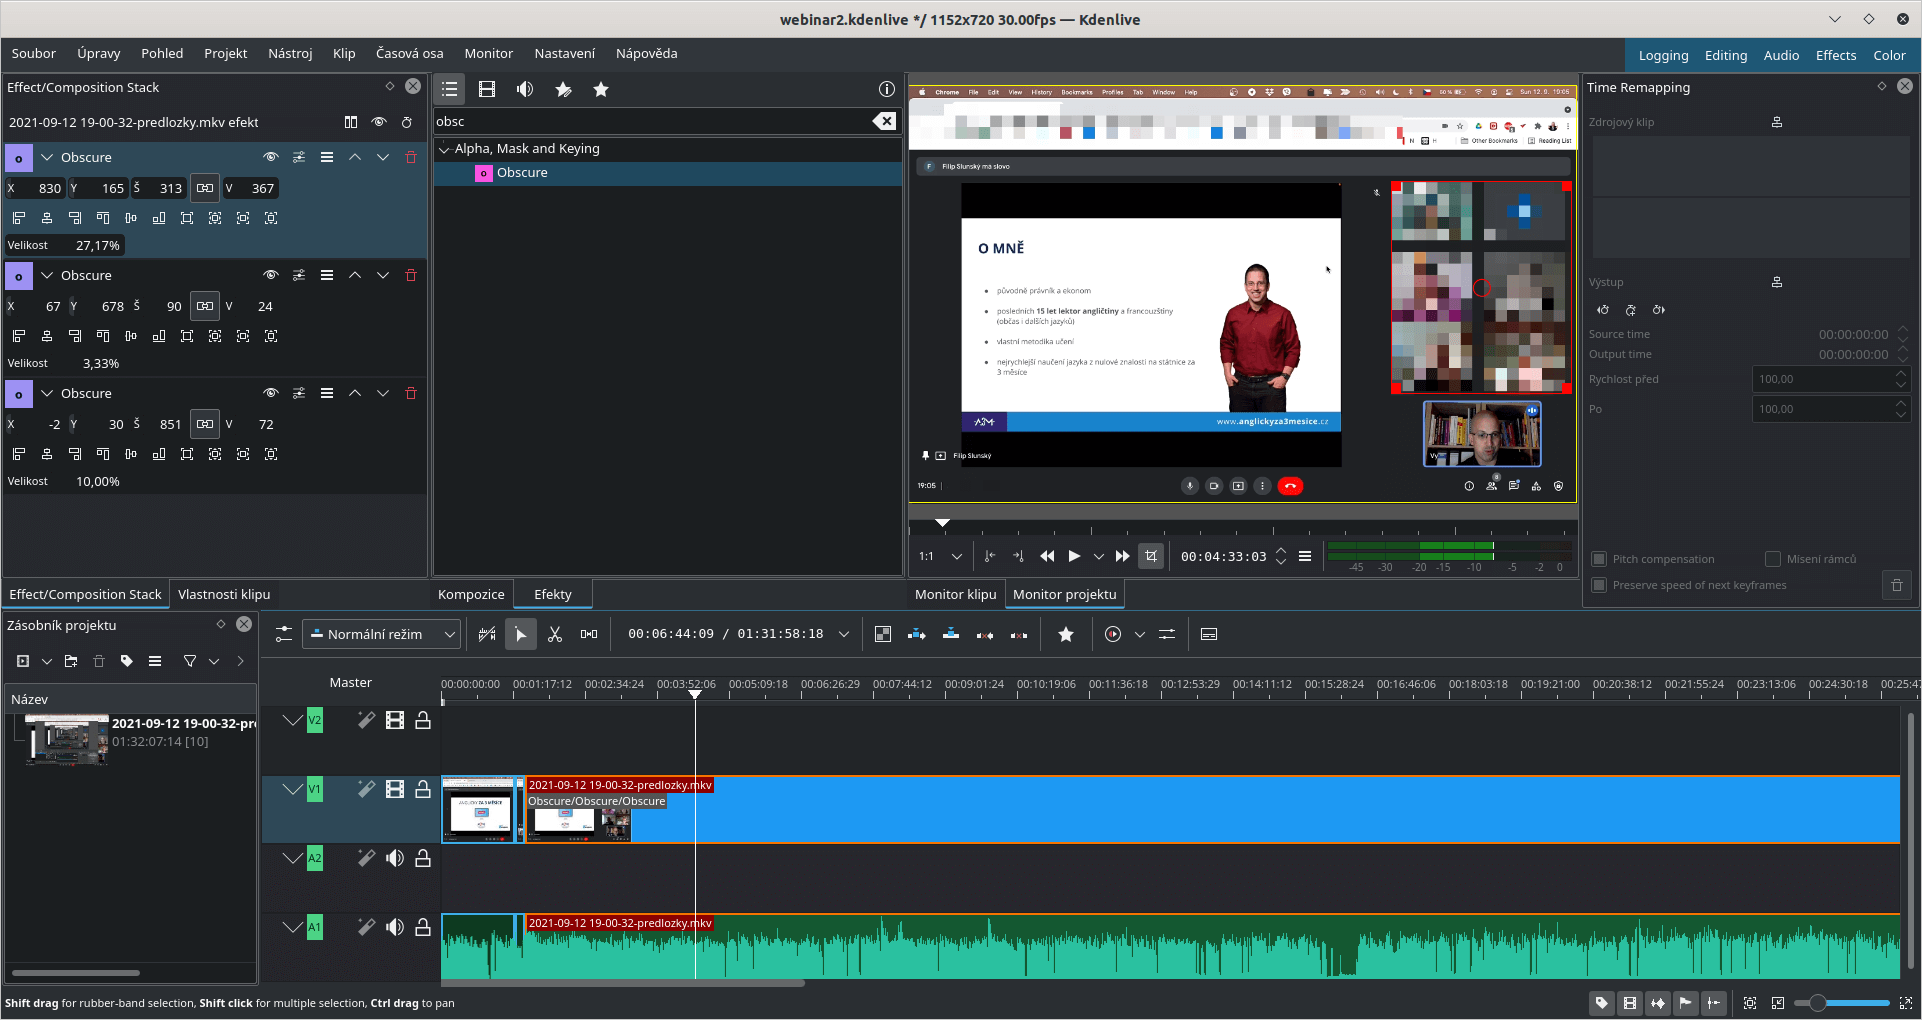Switch to the Editing workspace layout

1725,55
